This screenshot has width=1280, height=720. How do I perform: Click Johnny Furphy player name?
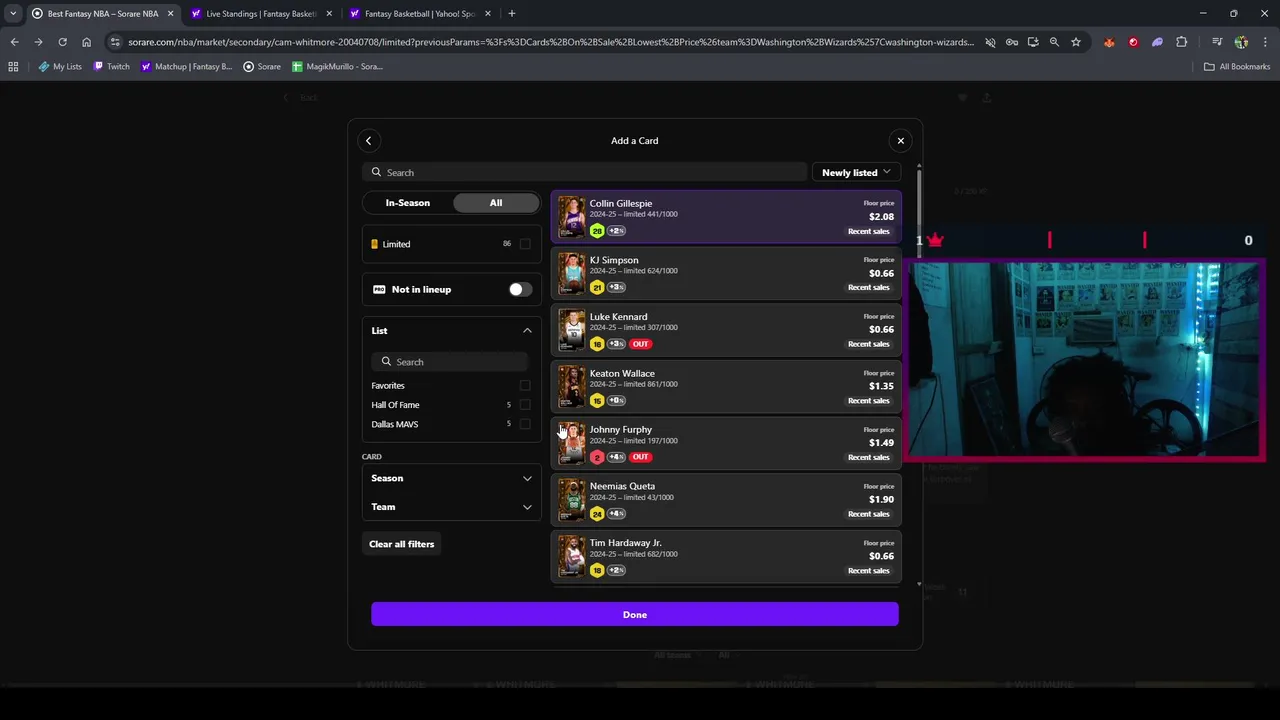pos(620,429)
